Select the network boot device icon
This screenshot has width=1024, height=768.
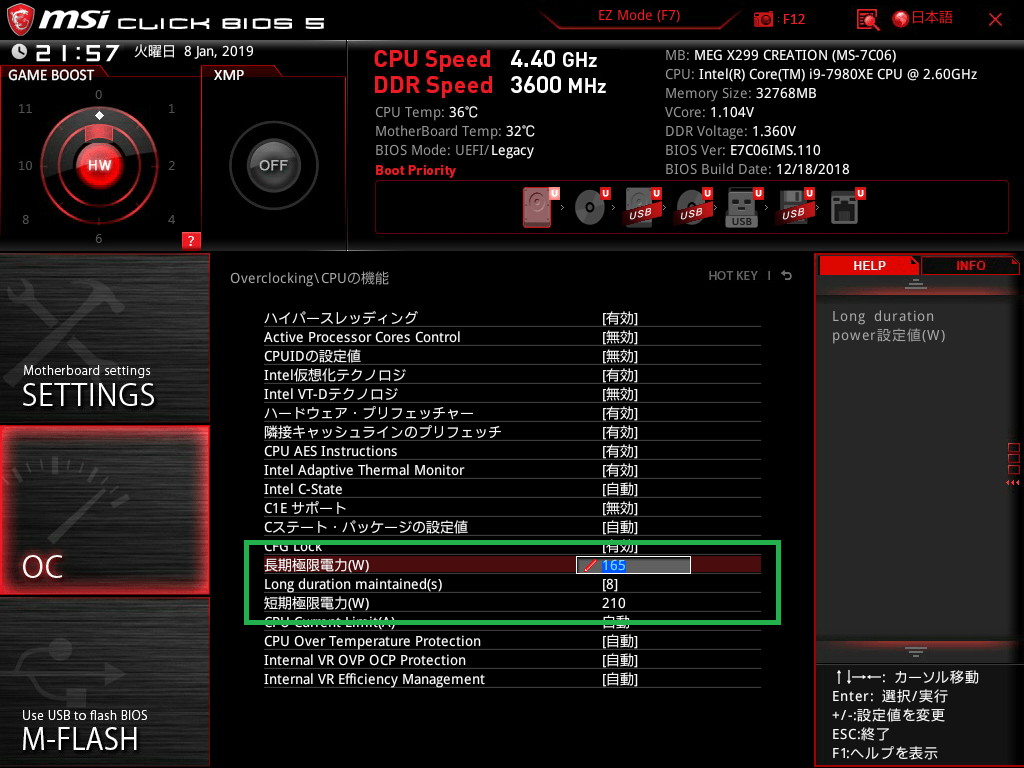click(x=846, y=207)
